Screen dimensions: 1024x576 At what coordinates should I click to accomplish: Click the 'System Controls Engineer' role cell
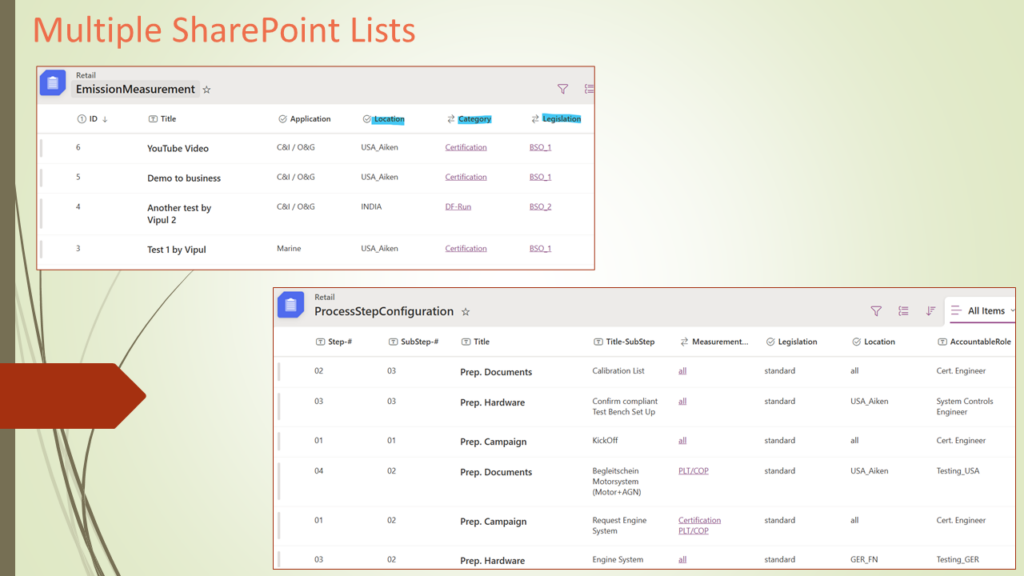coord(965,407)
